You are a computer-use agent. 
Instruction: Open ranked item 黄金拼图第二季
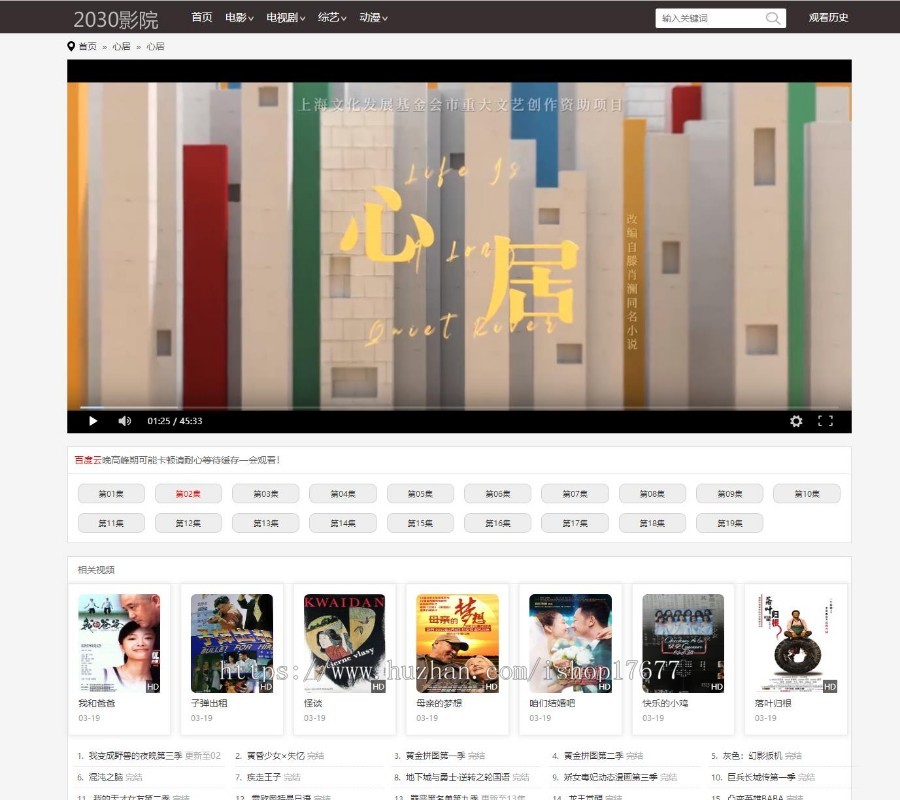point(593,756)
